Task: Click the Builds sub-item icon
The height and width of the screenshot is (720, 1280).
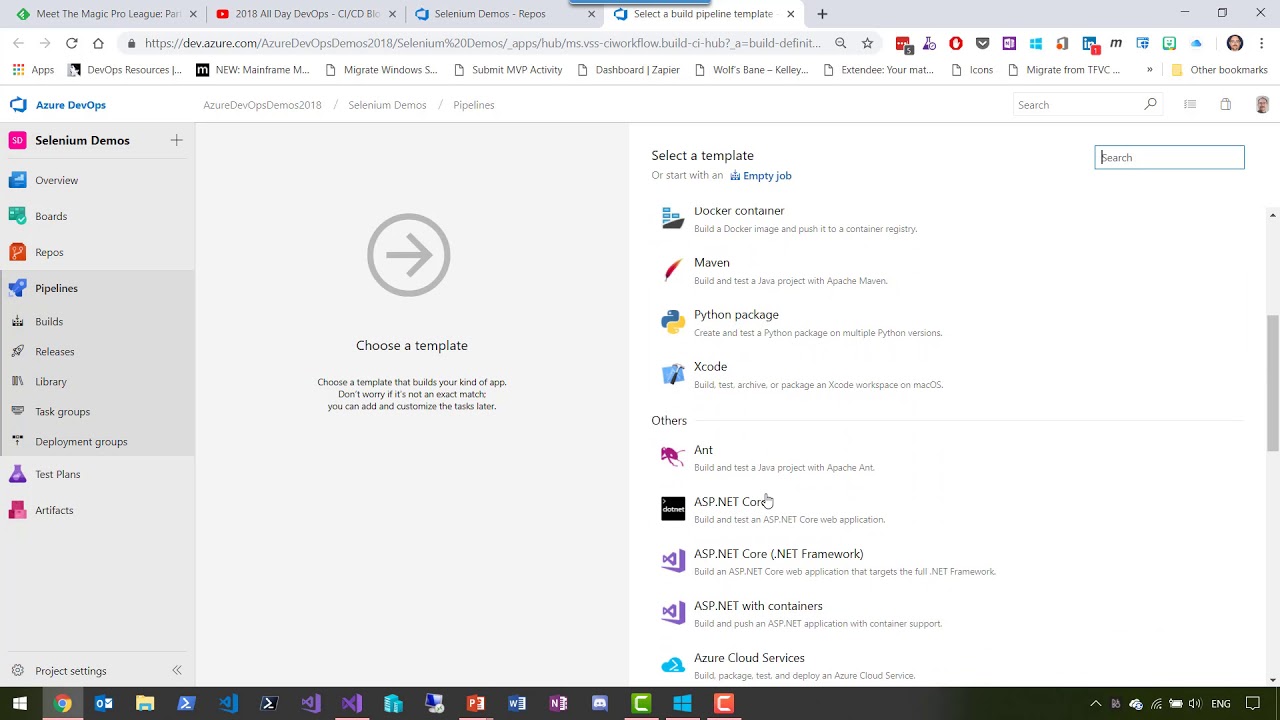Action: point(17,322)
